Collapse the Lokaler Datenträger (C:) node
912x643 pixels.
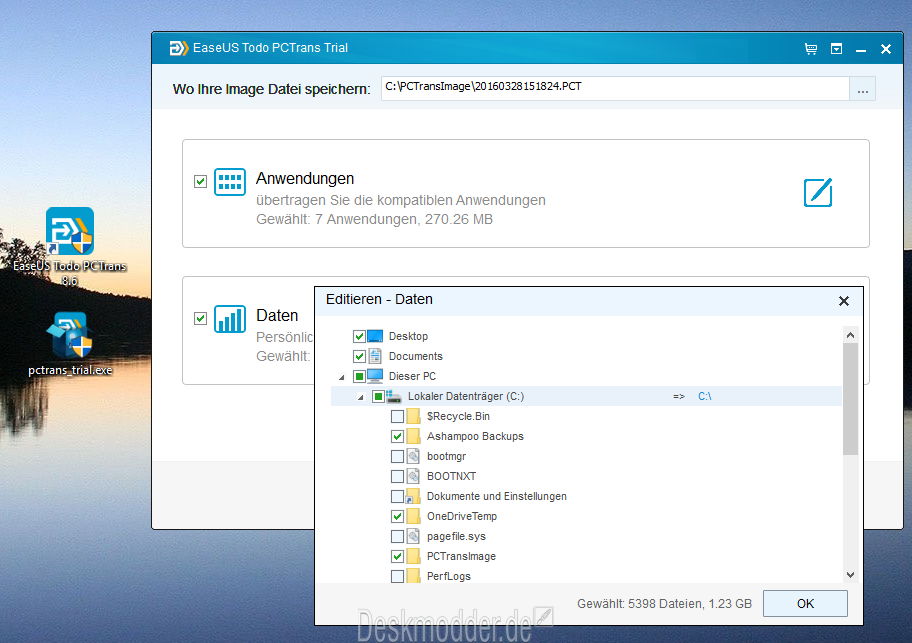pos(361,397)
